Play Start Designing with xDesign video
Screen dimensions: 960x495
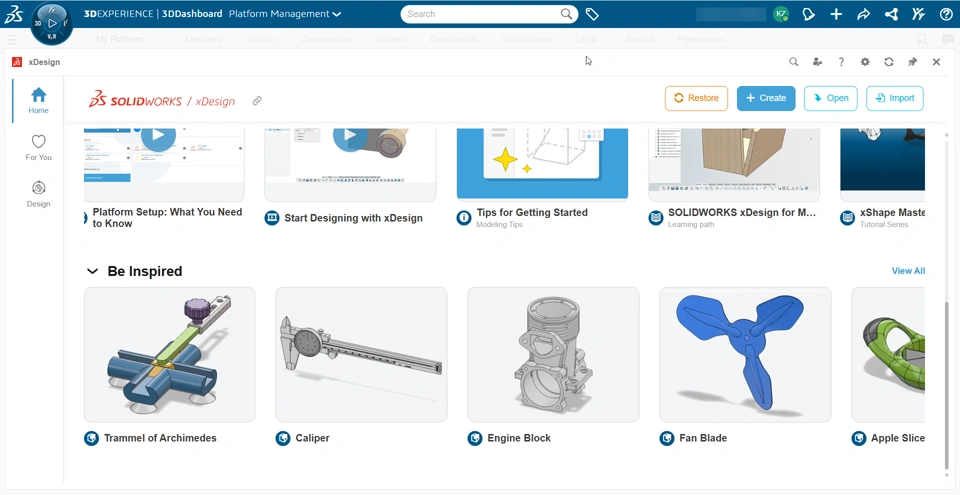350,135
